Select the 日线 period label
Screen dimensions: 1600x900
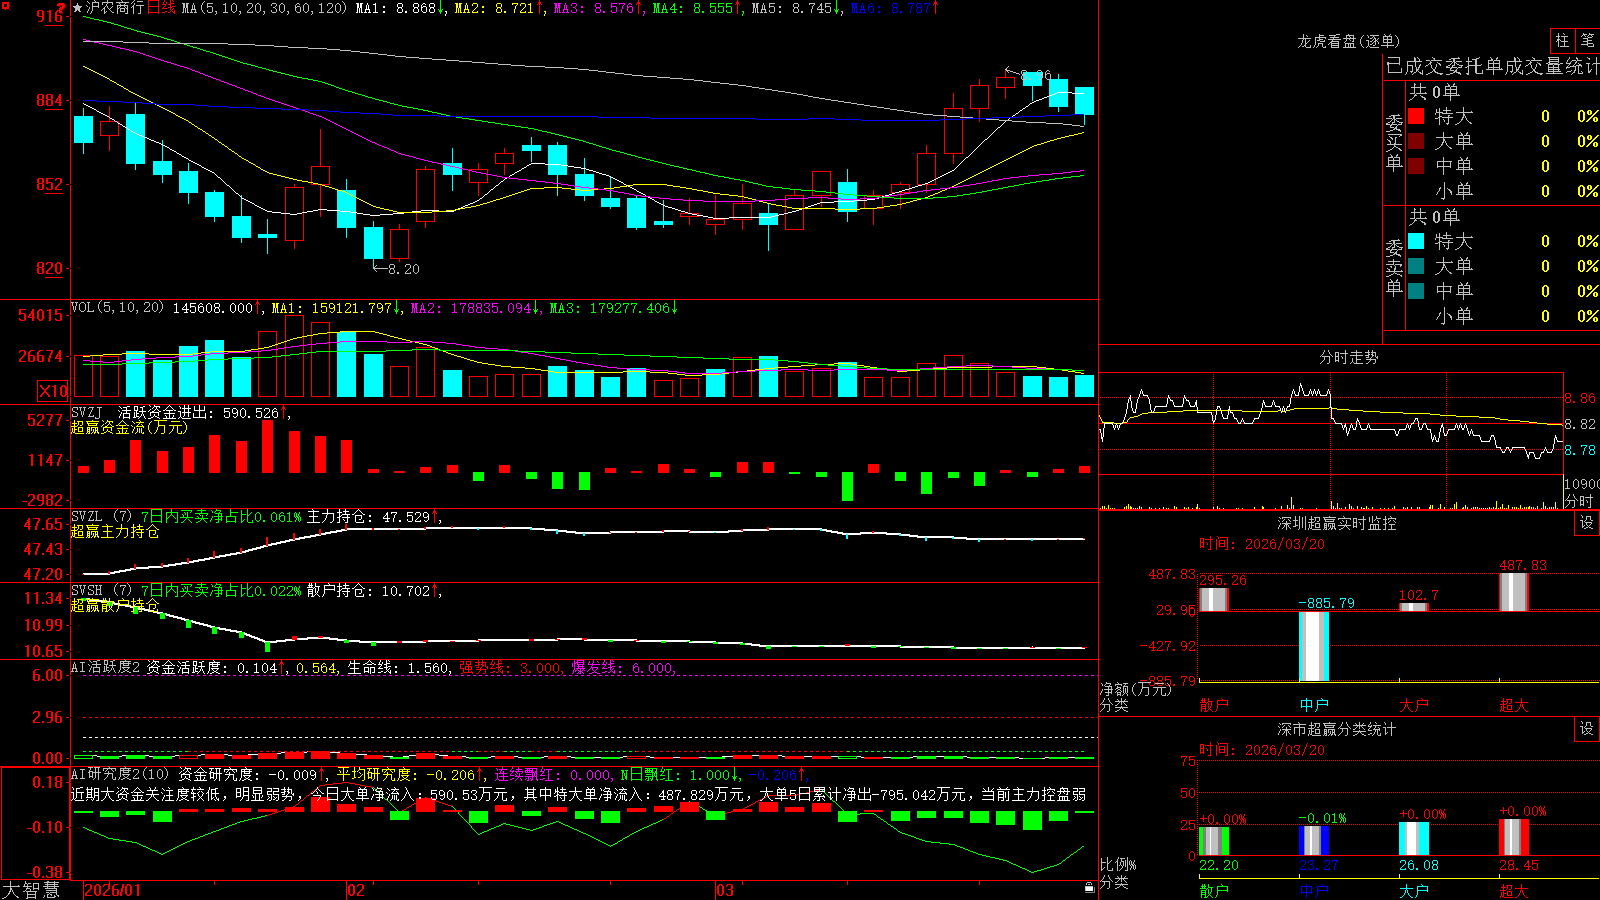pos(161,8)
